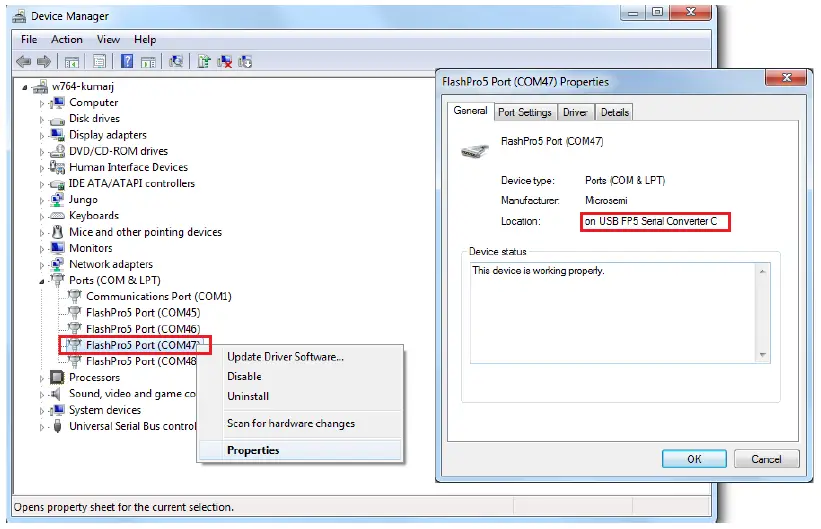The width and height of the screenshot is (821, 529).
Task: Select FlashPro5 Port (COM48) entry
Action: pos(141,361)
